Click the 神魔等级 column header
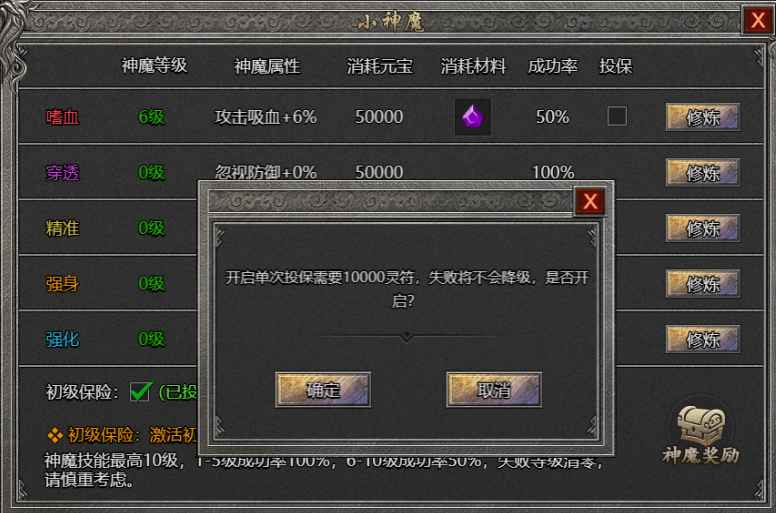The height and width of the screenshot is (513, 776). pyautogui.click(x=154, y=65)
